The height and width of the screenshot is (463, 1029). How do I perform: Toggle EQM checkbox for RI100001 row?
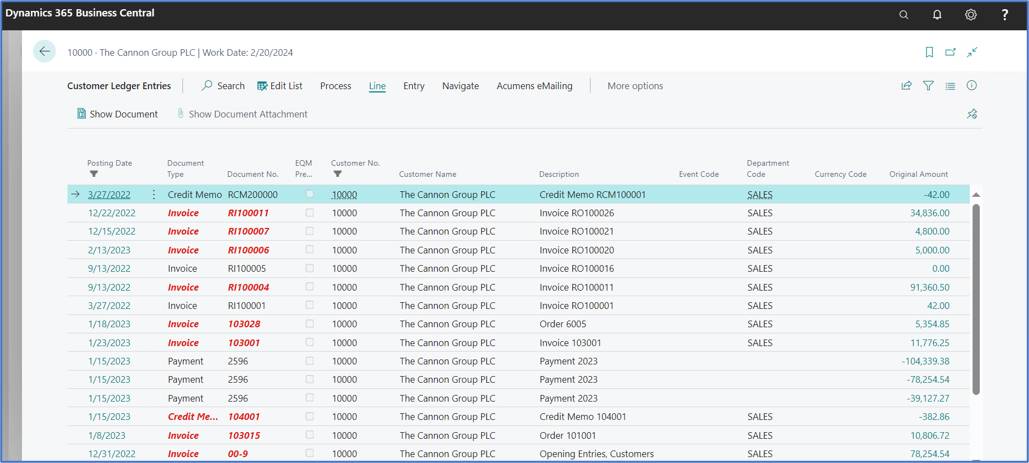310,305
